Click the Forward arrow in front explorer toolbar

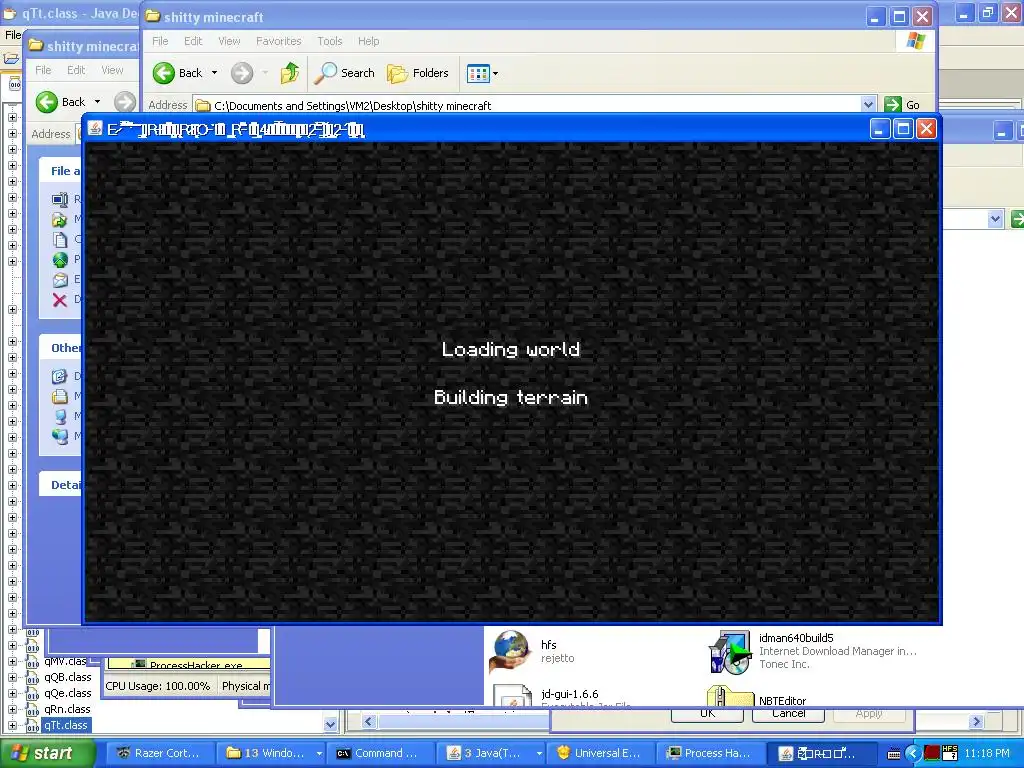click(242, 73)
